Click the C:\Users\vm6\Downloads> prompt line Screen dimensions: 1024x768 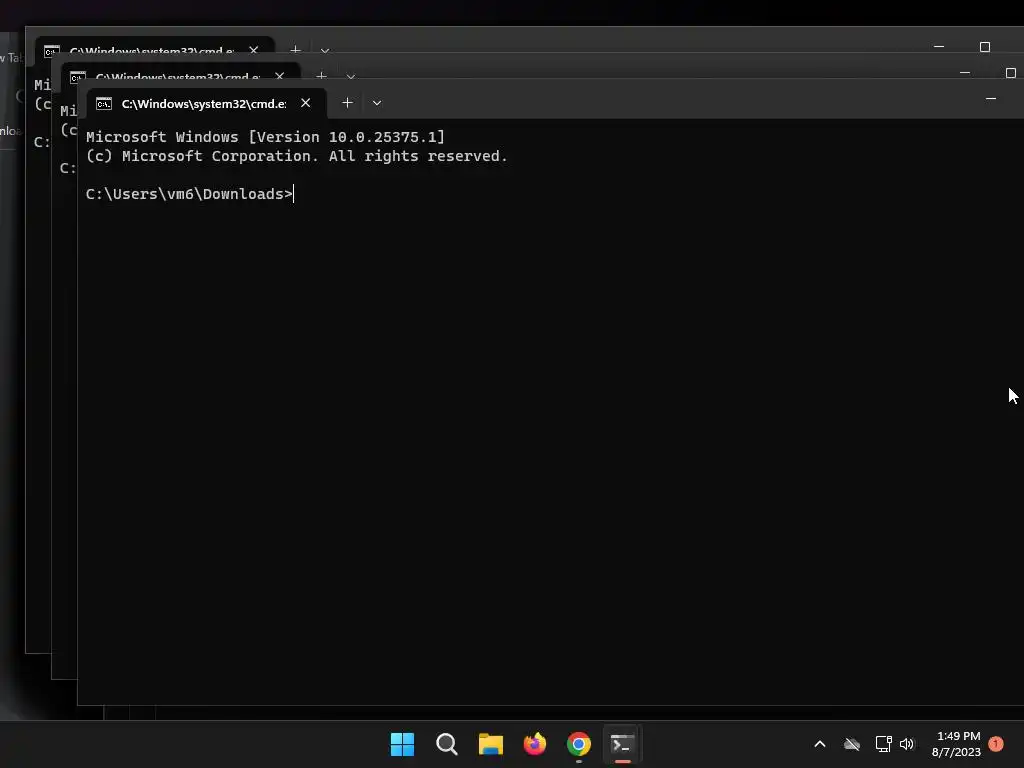(x=189, y=194)
